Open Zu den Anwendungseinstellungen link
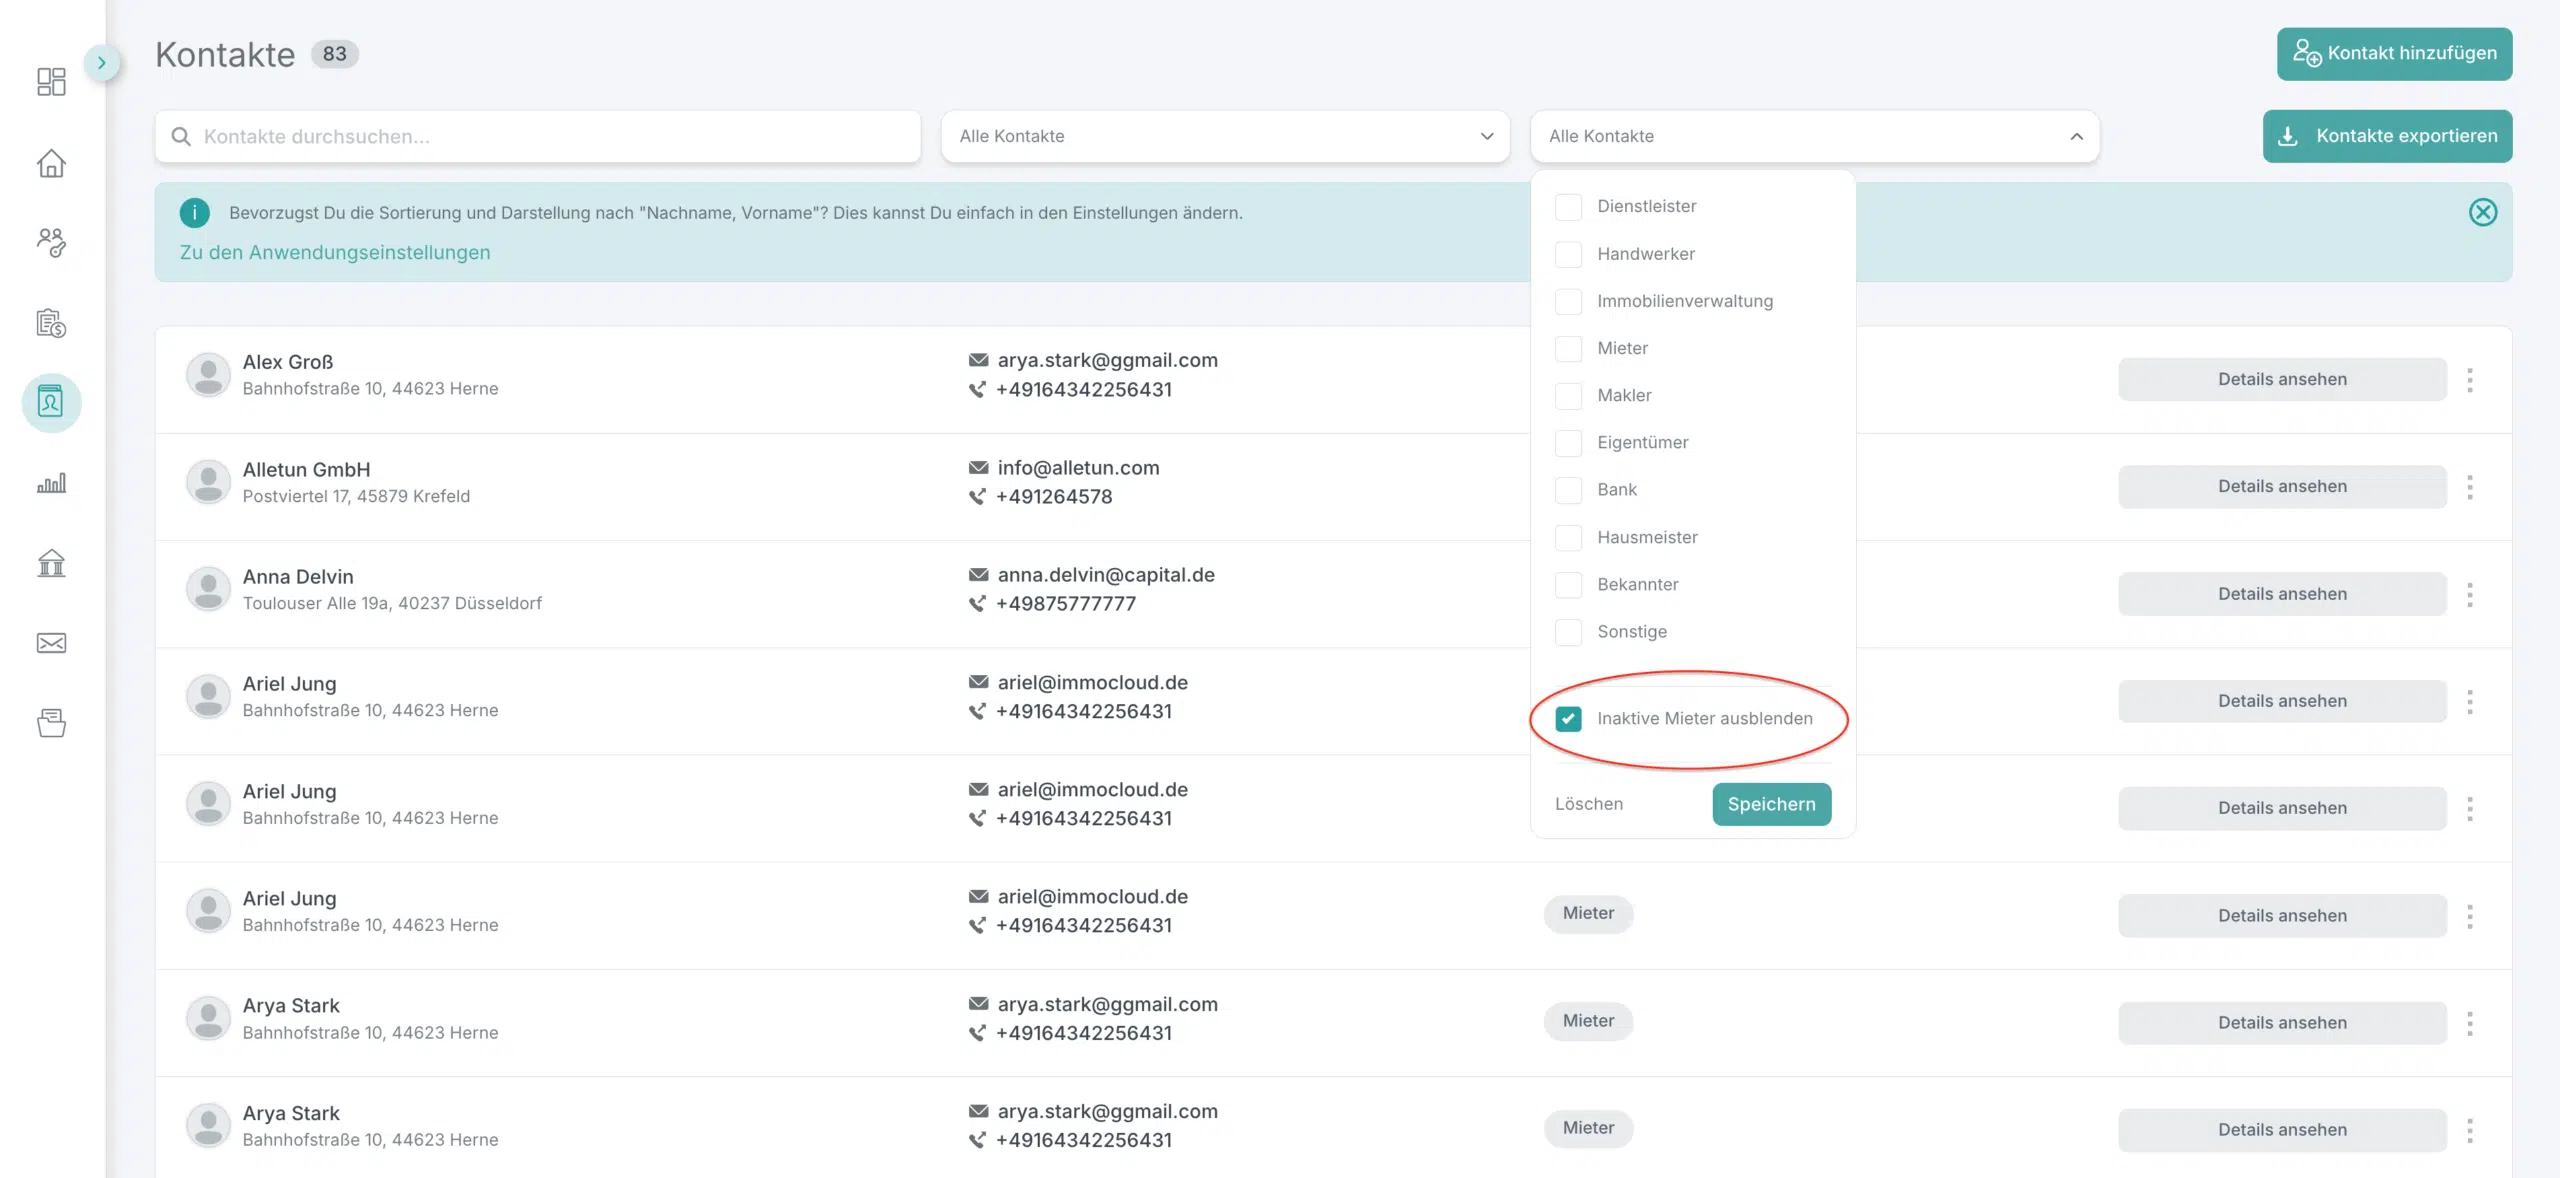The image size is (2560, 1178). point(335,252)
